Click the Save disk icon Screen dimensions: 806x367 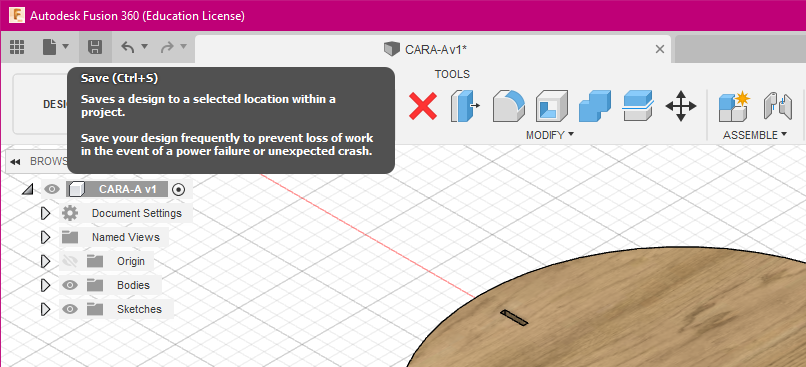click(x=95, y=47)
